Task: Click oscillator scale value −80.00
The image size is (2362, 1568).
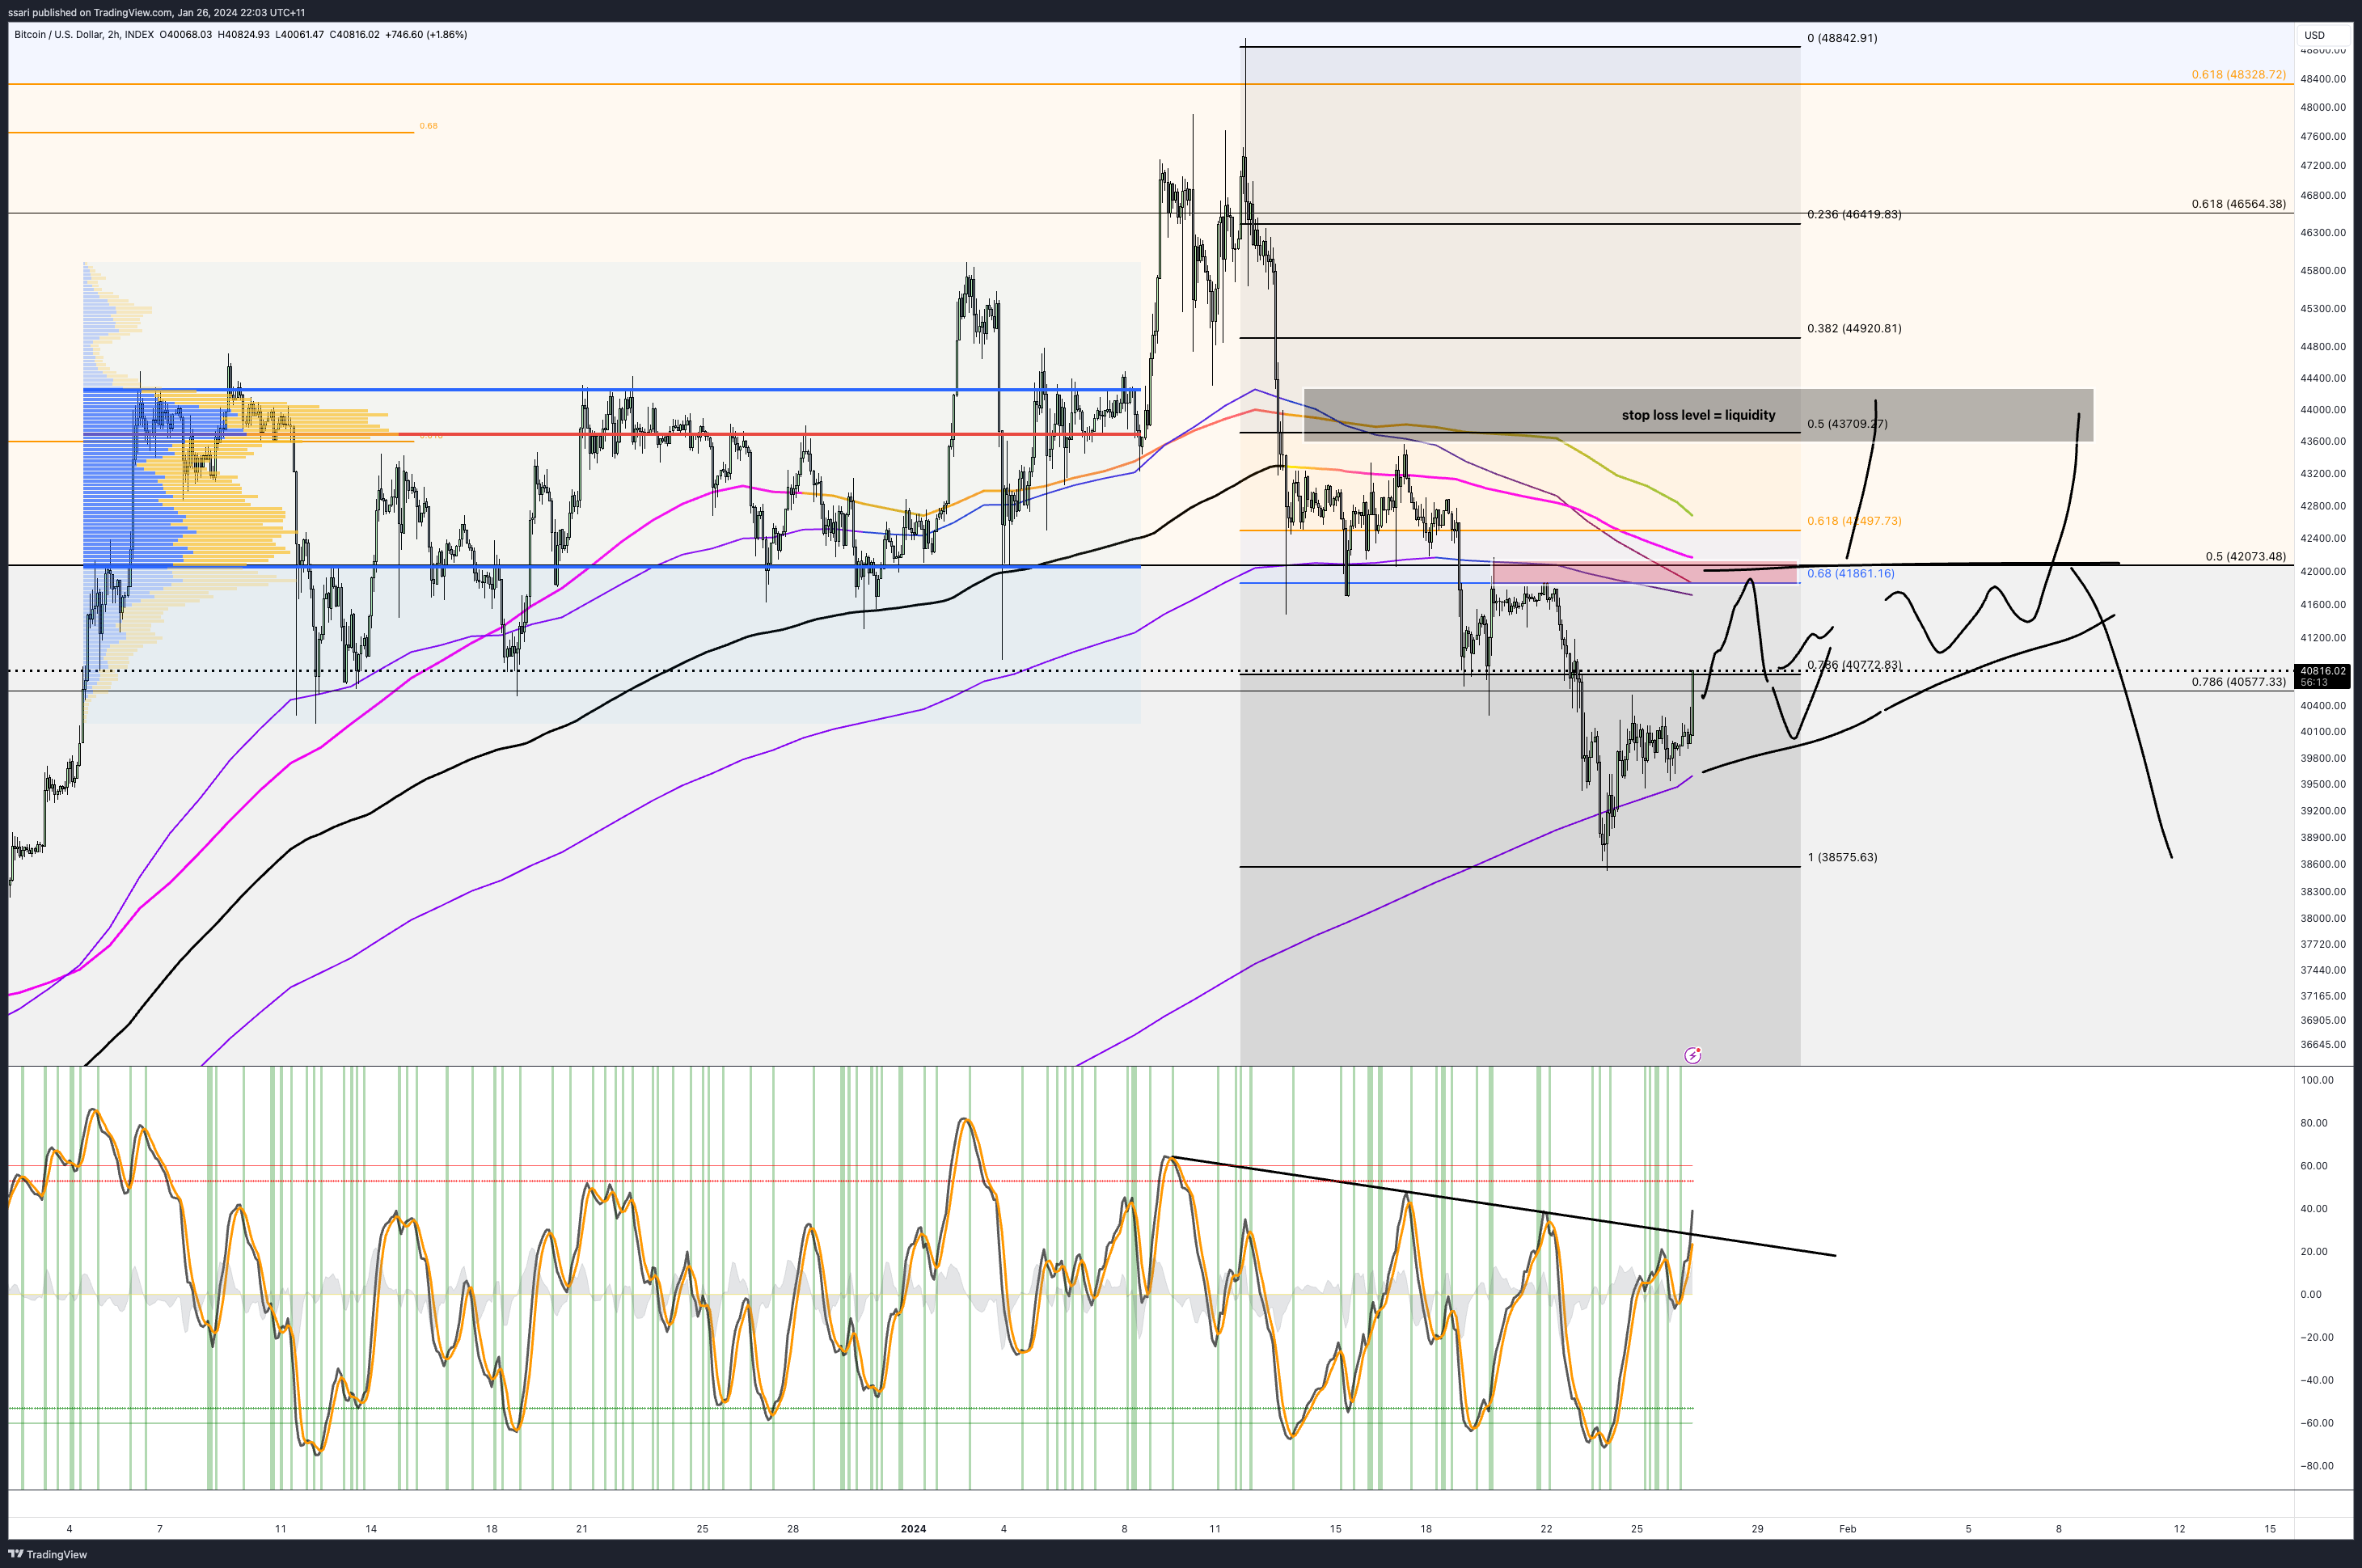Action: 2316,1466
